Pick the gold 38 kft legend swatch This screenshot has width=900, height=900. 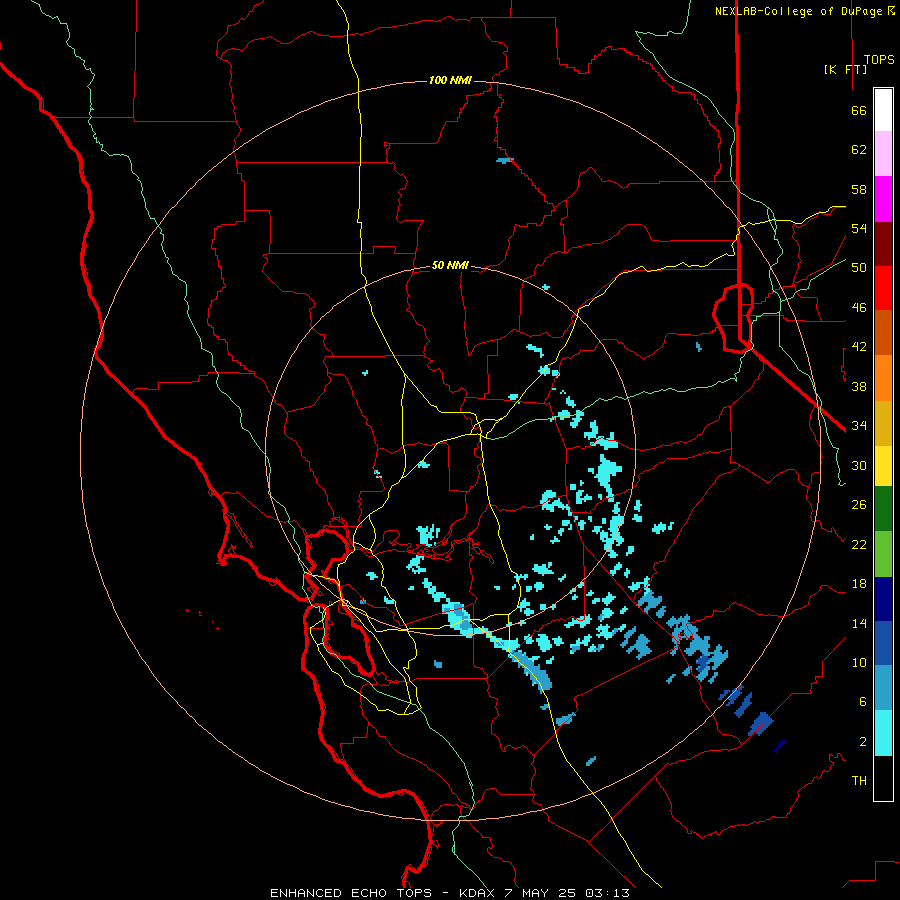click(x=883, y=423)
